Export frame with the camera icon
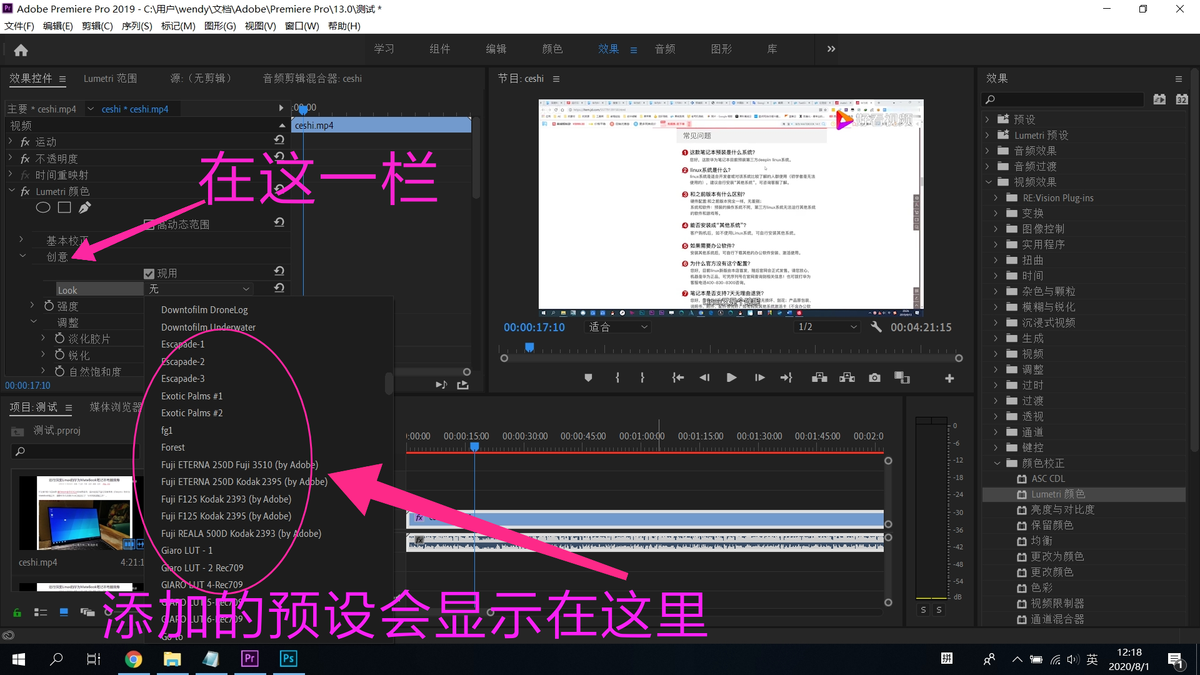 (875, 378)
